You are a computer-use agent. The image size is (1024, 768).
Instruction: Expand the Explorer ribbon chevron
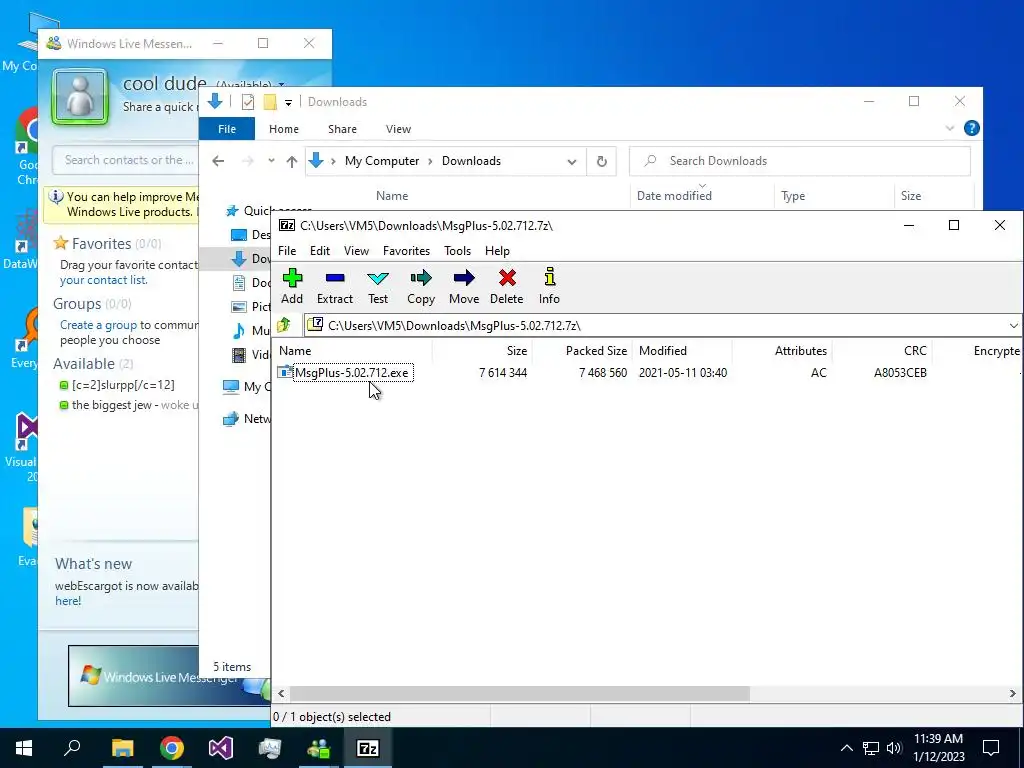[950, 128]
